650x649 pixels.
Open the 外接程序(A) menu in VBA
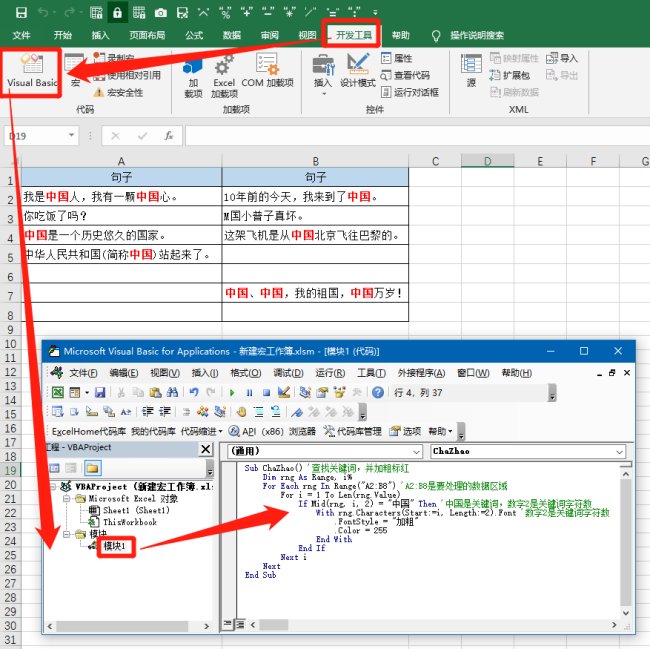point(421,373)
